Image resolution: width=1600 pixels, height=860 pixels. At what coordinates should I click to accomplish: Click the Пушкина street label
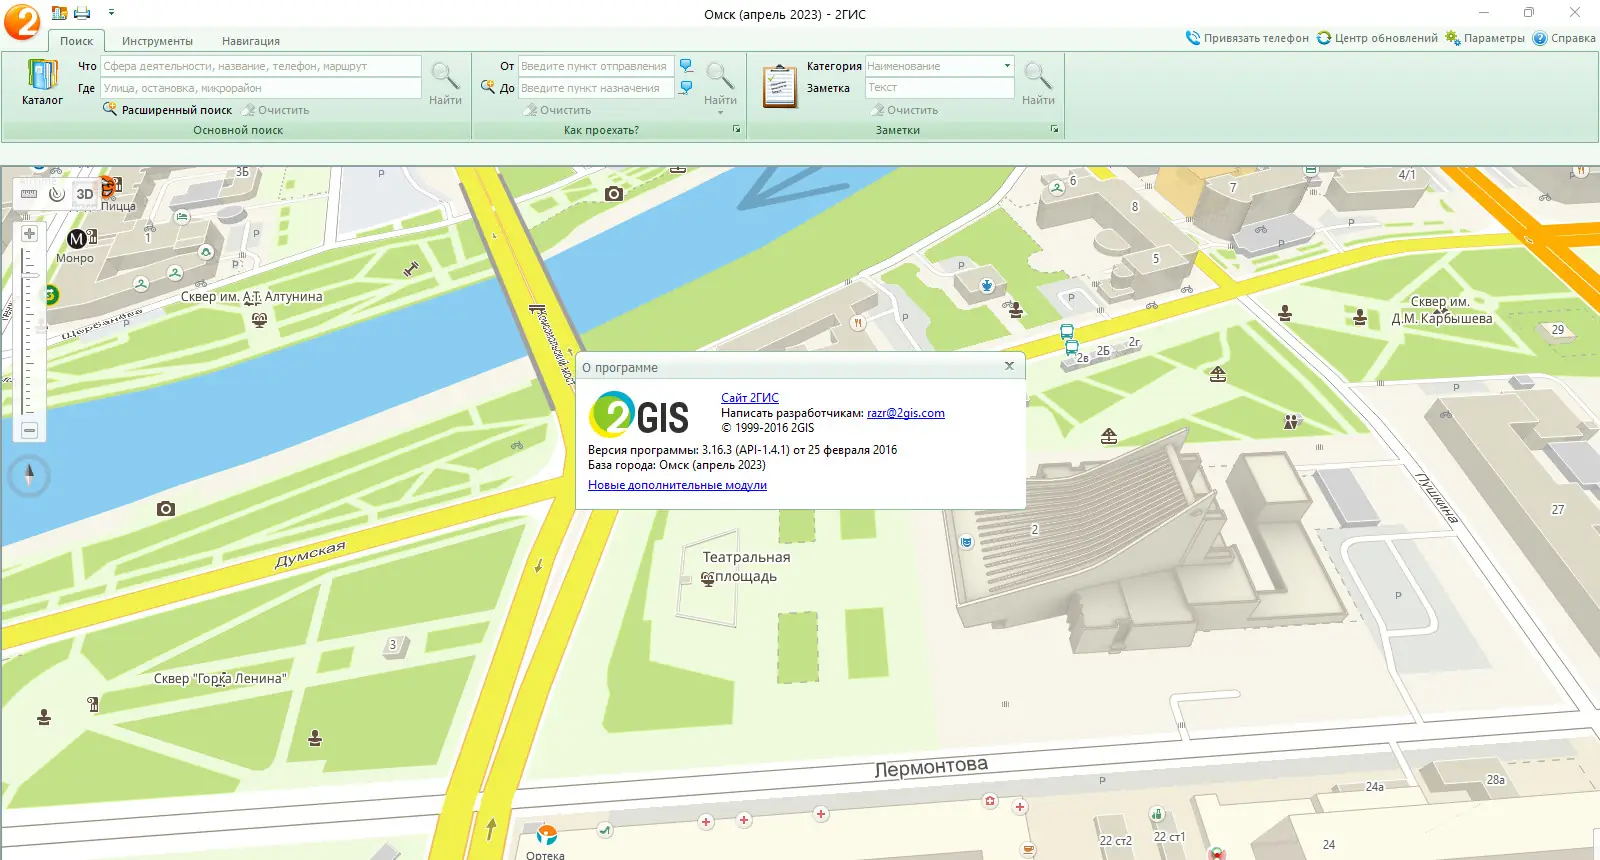point(1437,498)
